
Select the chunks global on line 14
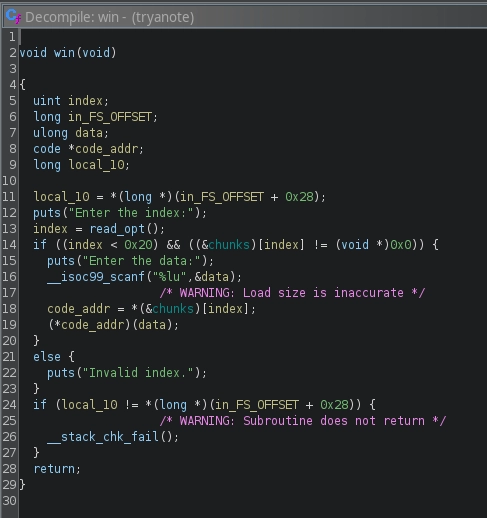[x=229, y=245]
